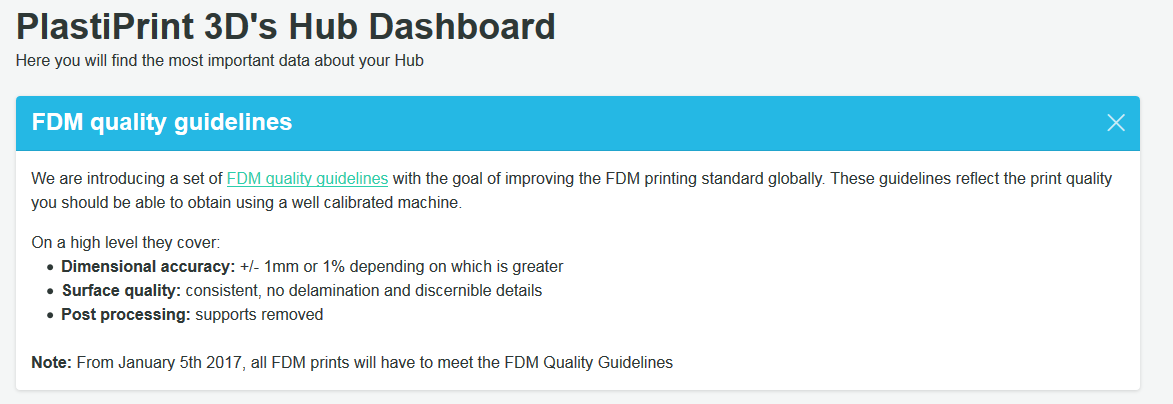The image size is (1173, 404).
Task: Click the "We are introducing a set of" text
Action: point(127,179)
